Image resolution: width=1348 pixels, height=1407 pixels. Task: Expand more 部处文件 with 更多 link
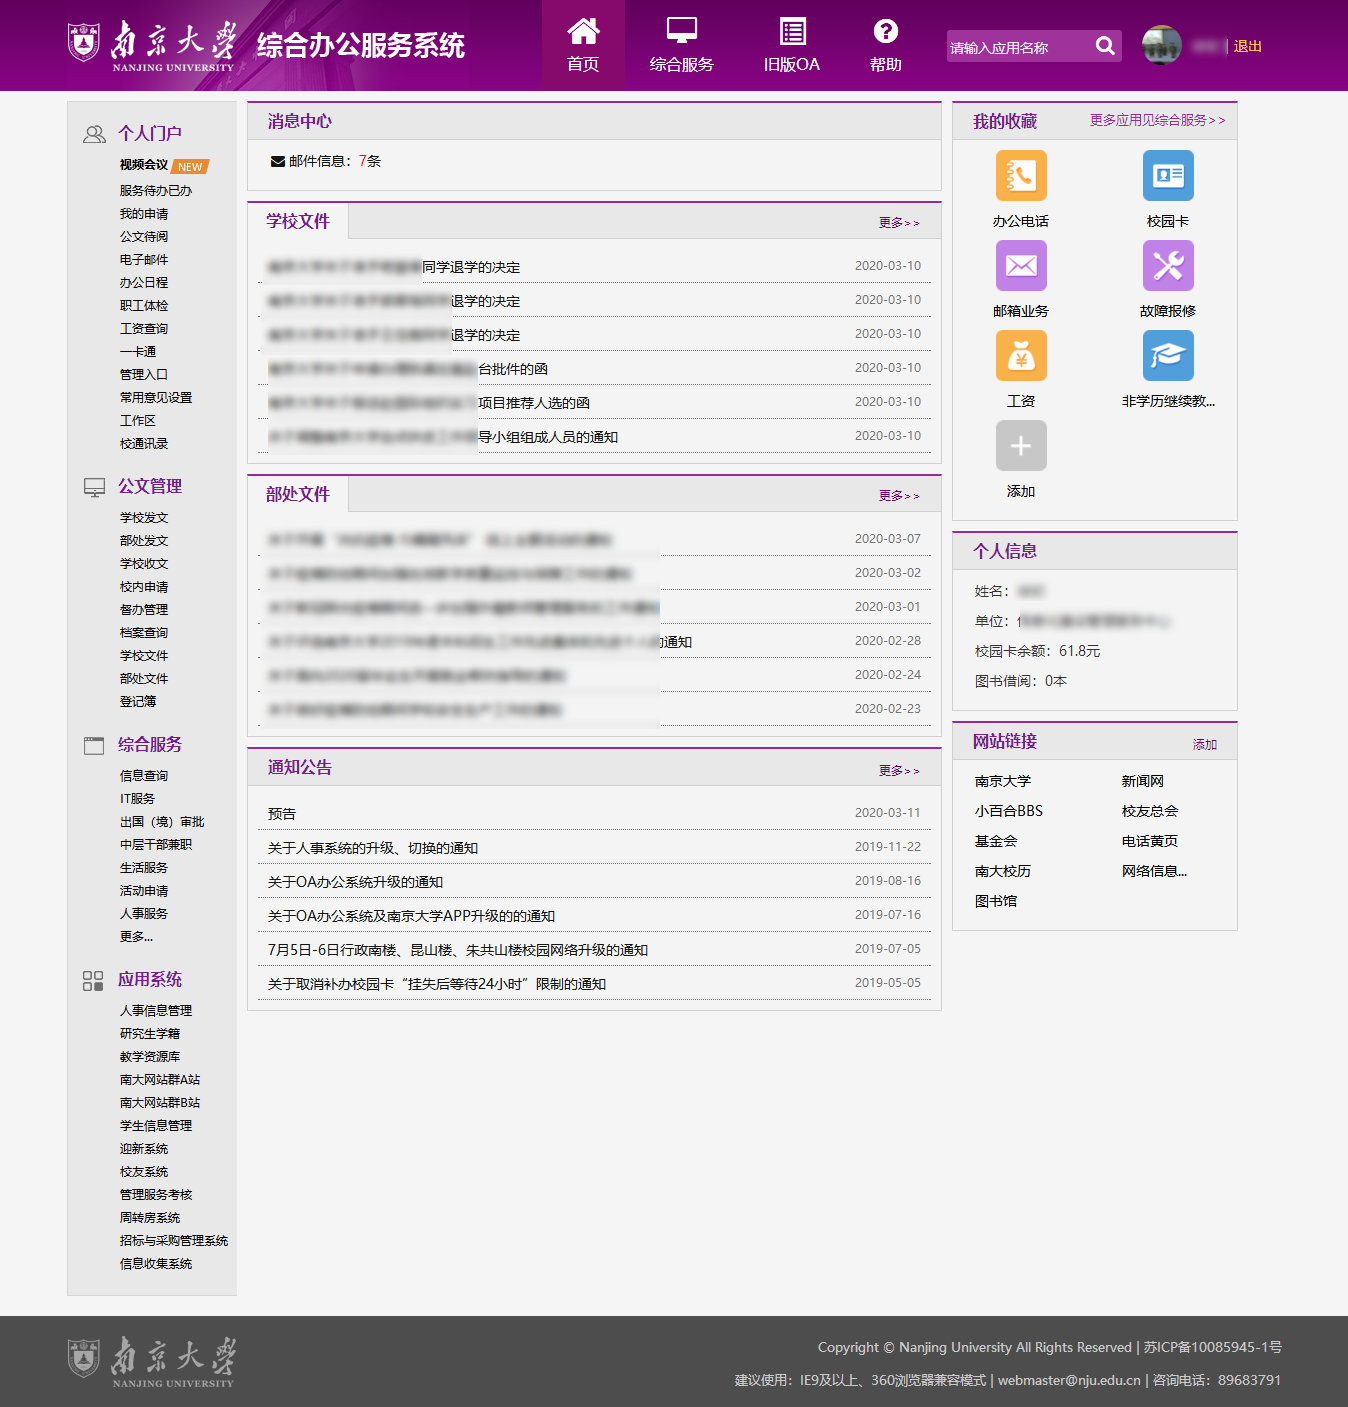(x=898, y=496)
